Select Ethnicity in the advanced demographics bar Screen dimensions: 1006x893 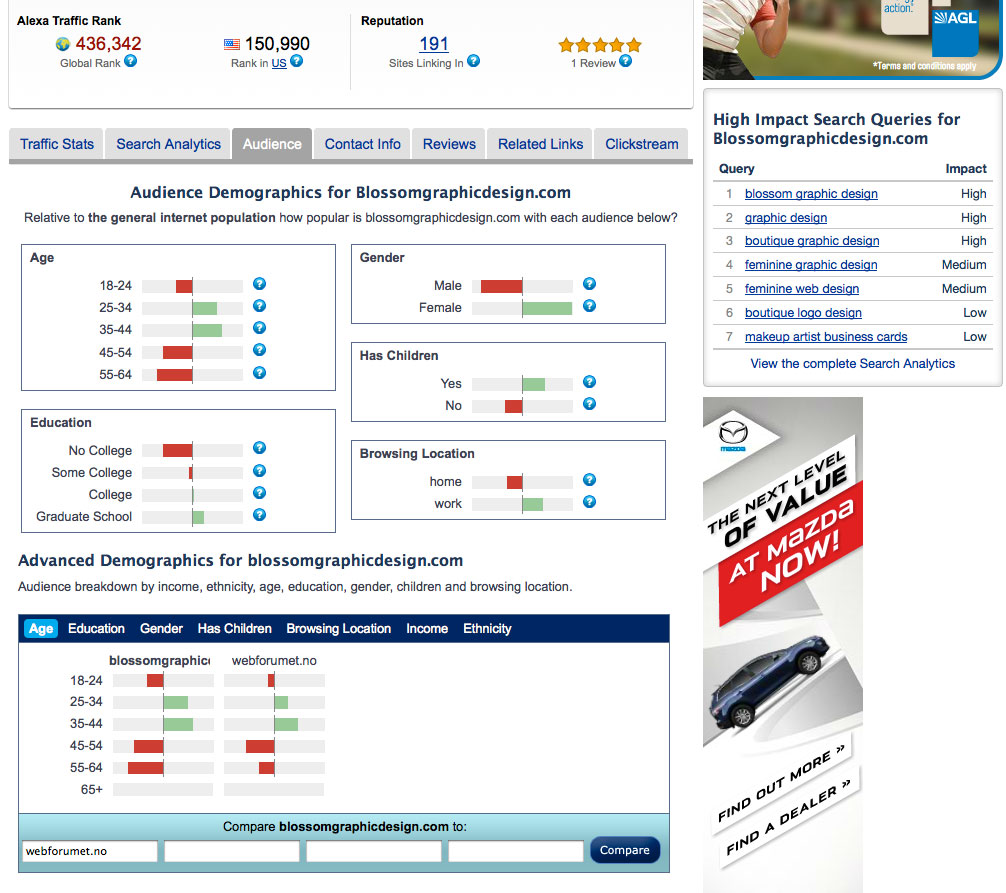pyautogui.click(x=487, y=629)
